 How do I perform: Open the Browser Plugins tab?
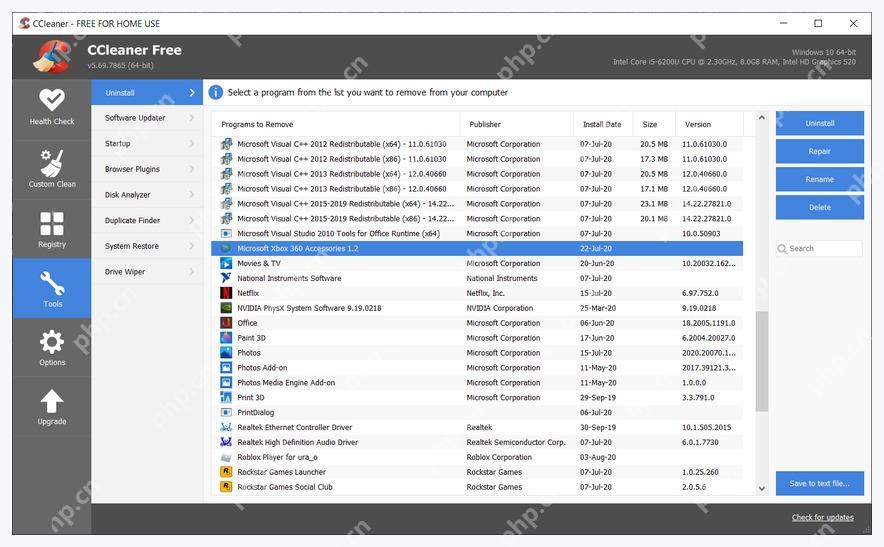pos(147,169)
